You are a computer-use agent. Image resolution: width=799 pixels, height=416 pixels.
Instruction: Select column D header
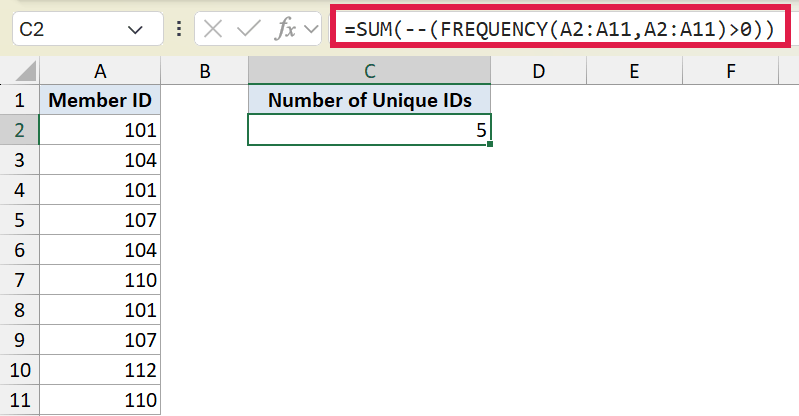(539, 71)
